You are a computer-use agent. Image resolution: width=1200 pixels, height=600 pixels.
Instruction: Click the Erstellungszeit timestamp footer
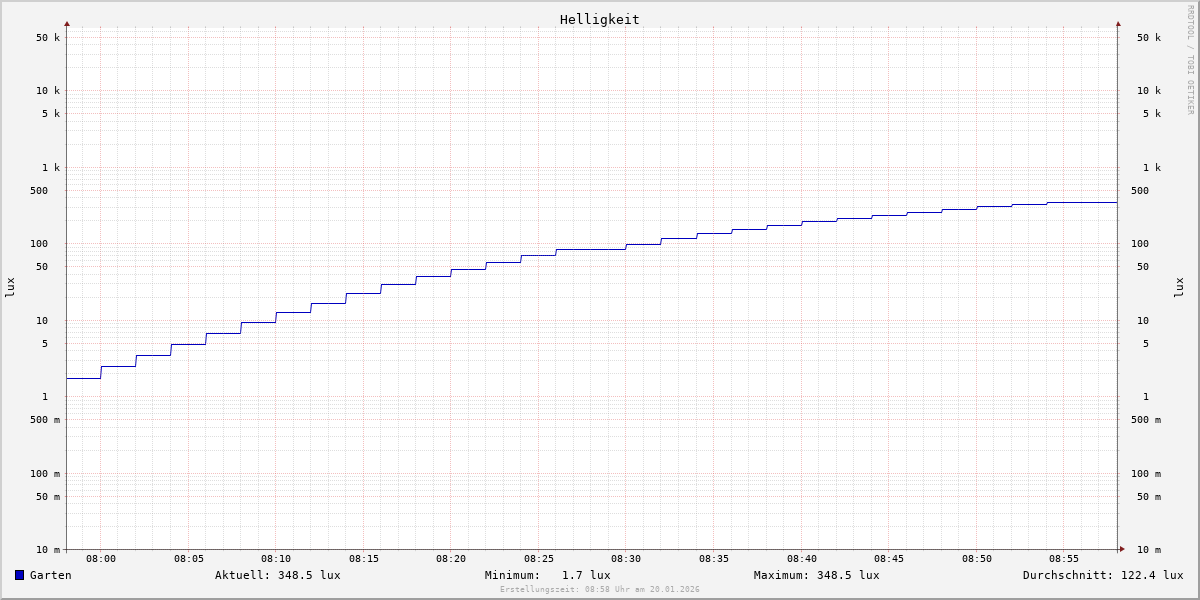pyautogui.click(x=600, y=590)
